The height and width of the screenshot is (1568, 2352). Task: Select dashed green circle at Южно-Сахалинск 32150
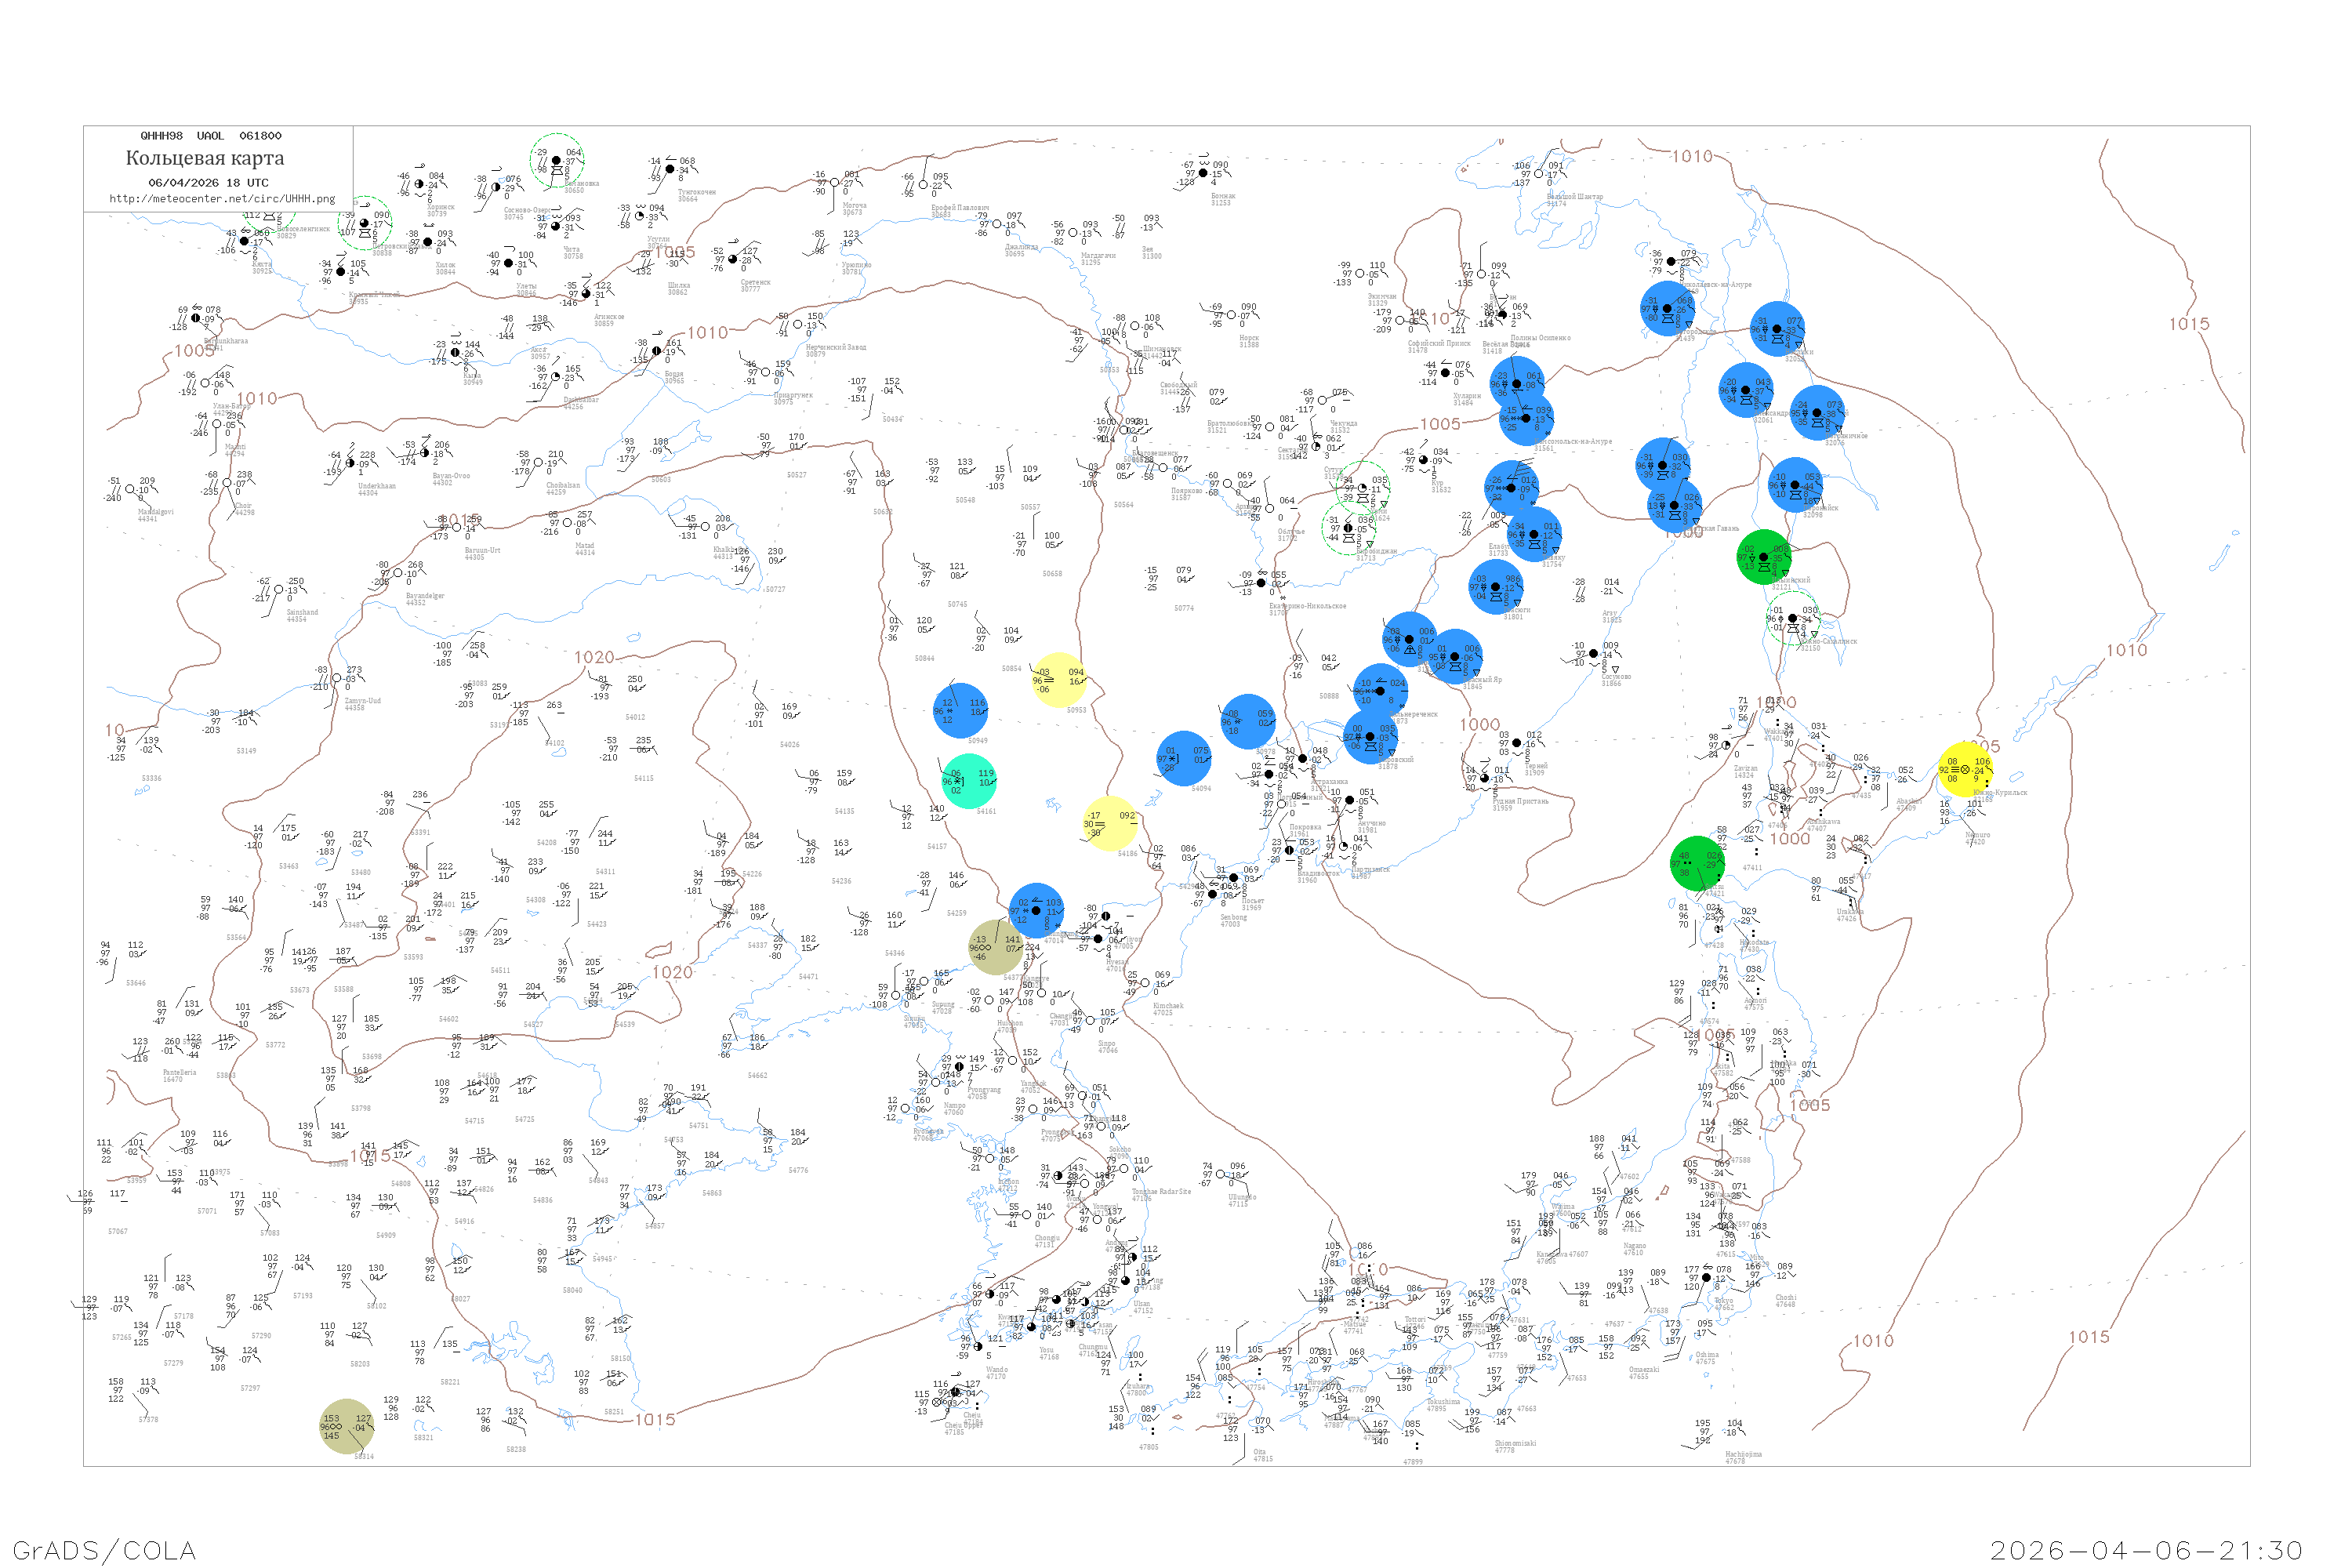tap(1792, 618)
